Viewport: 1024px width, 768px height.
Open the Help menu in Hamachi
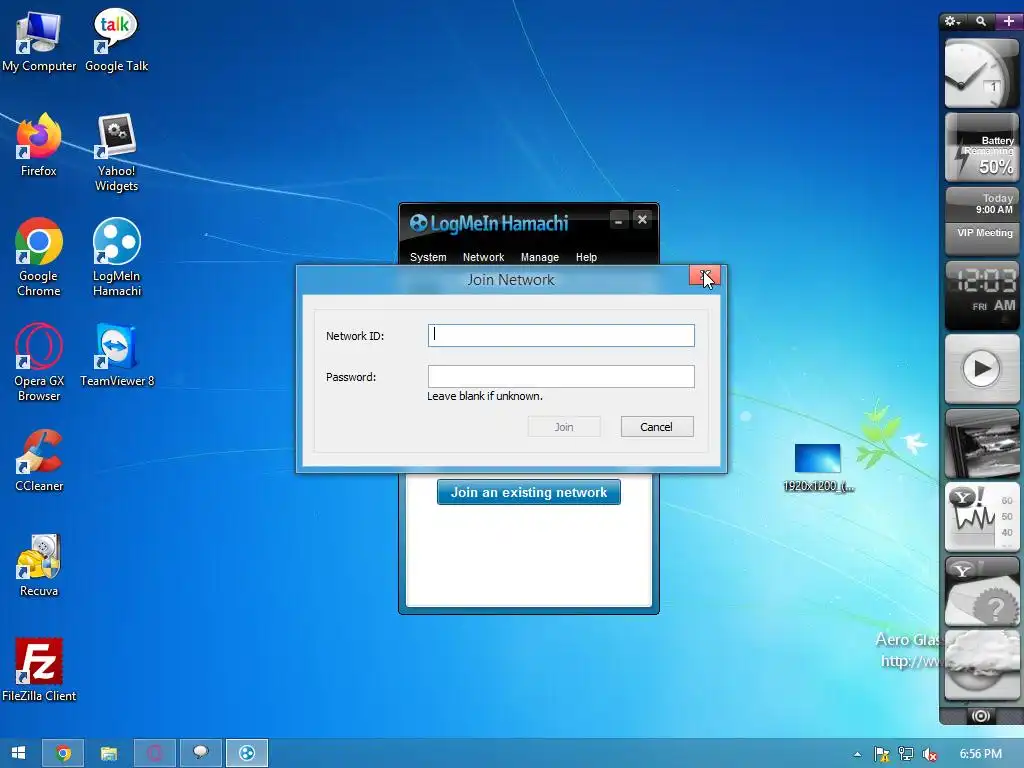click(x=586, y=257)
